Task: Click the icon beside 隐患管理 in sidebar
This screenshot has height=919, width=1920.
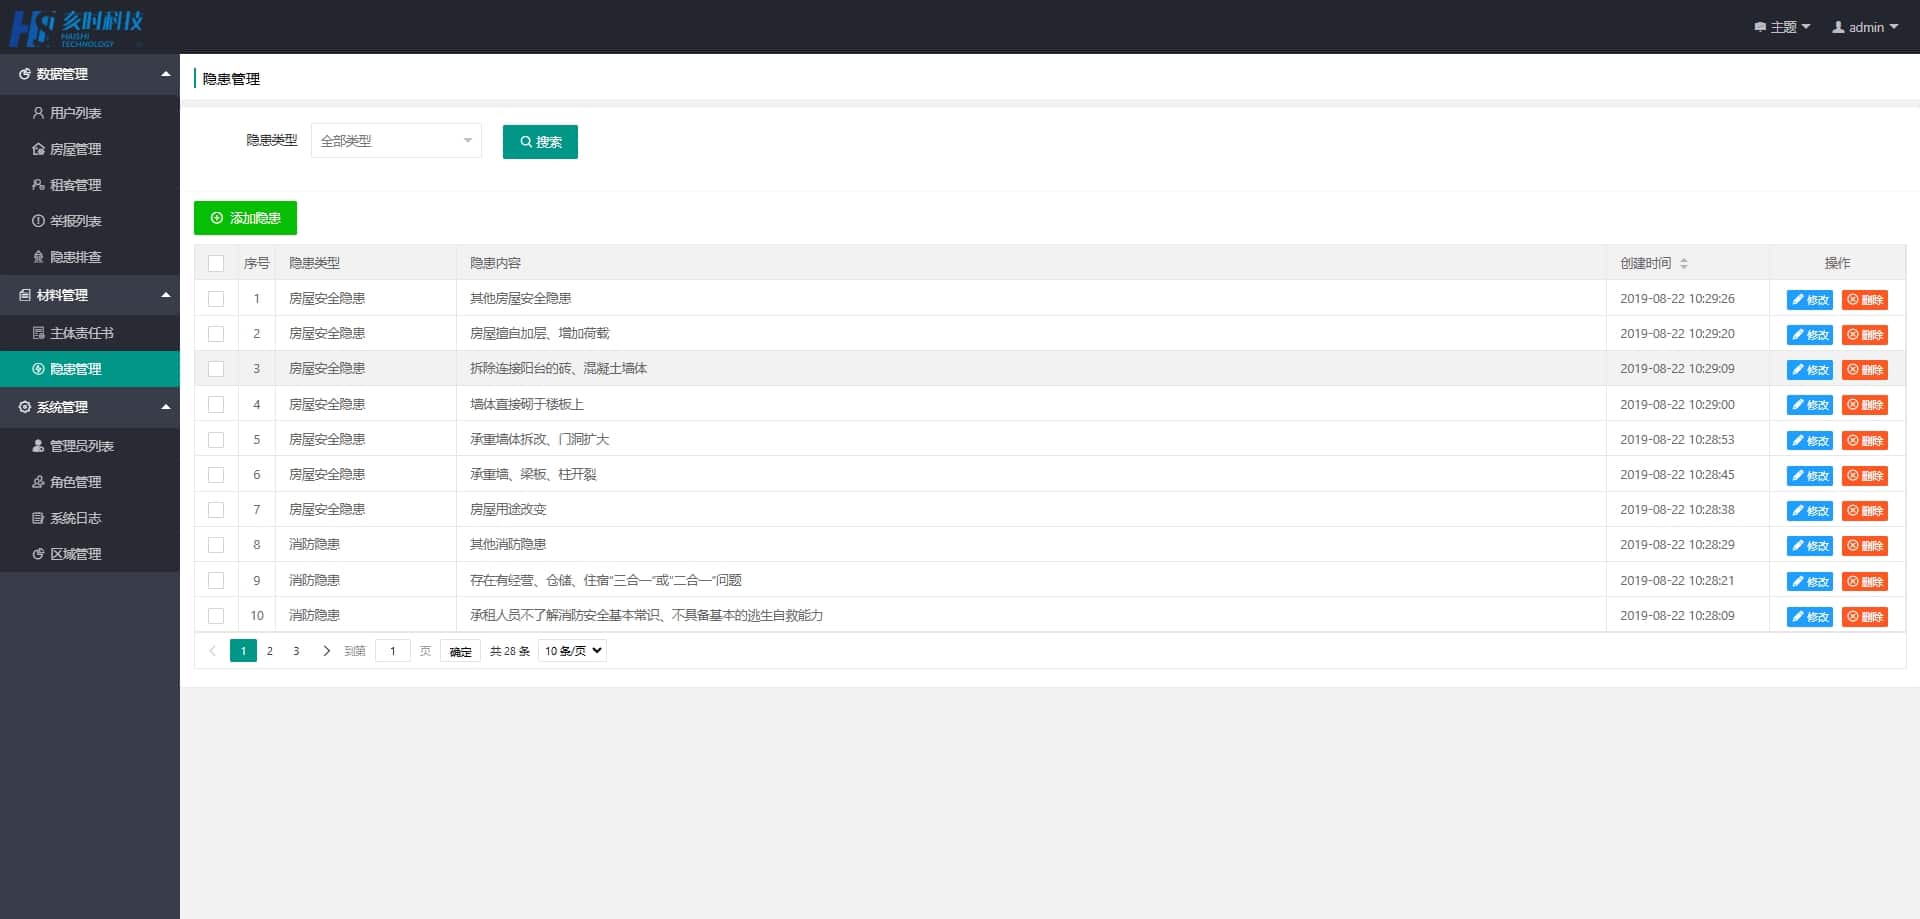Action: 38,369
